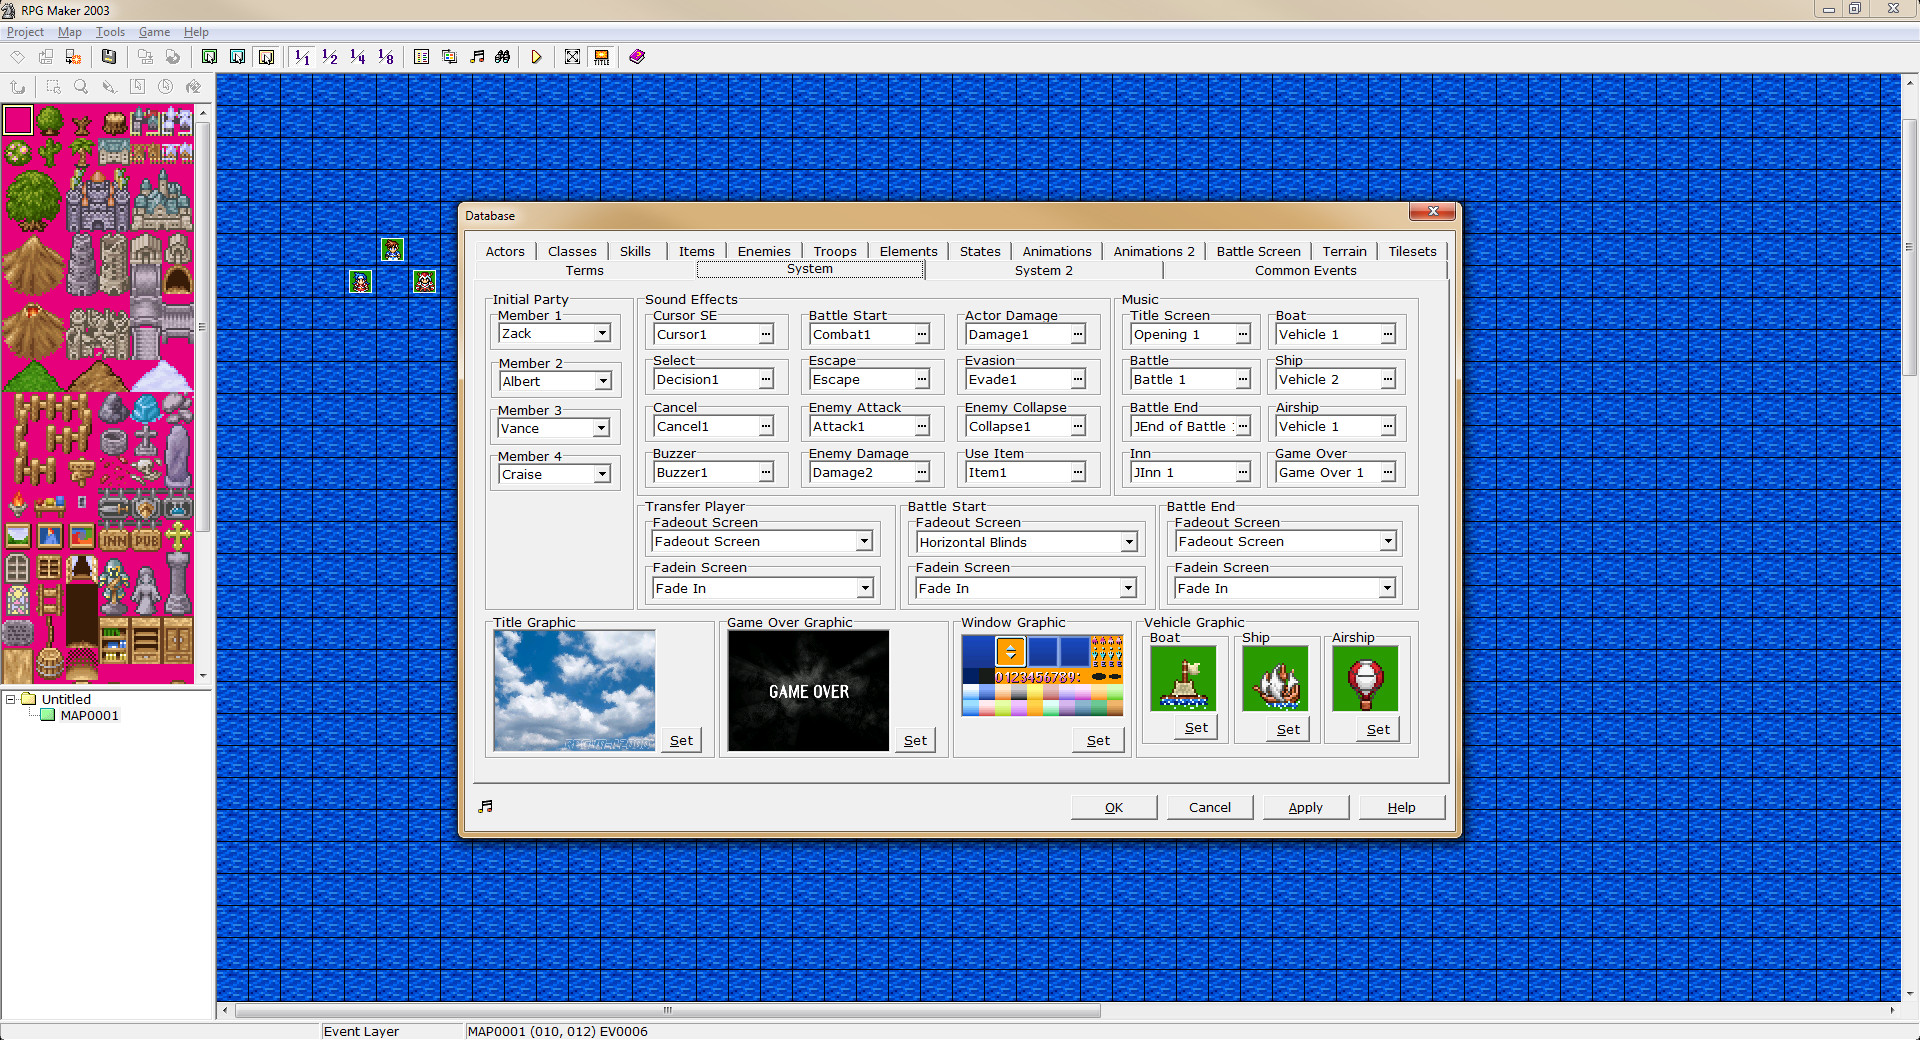Select MAP0001 in the map tree
Viewport: 1920px width, 1040px height.
(x=90, y=715)
